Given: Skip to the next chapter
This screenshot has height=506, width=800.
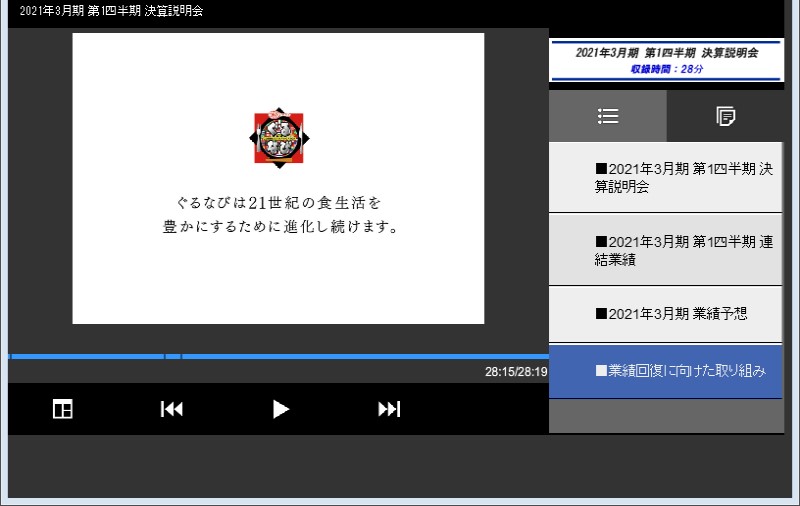Looking at the screenshot, I should (389, 409).
